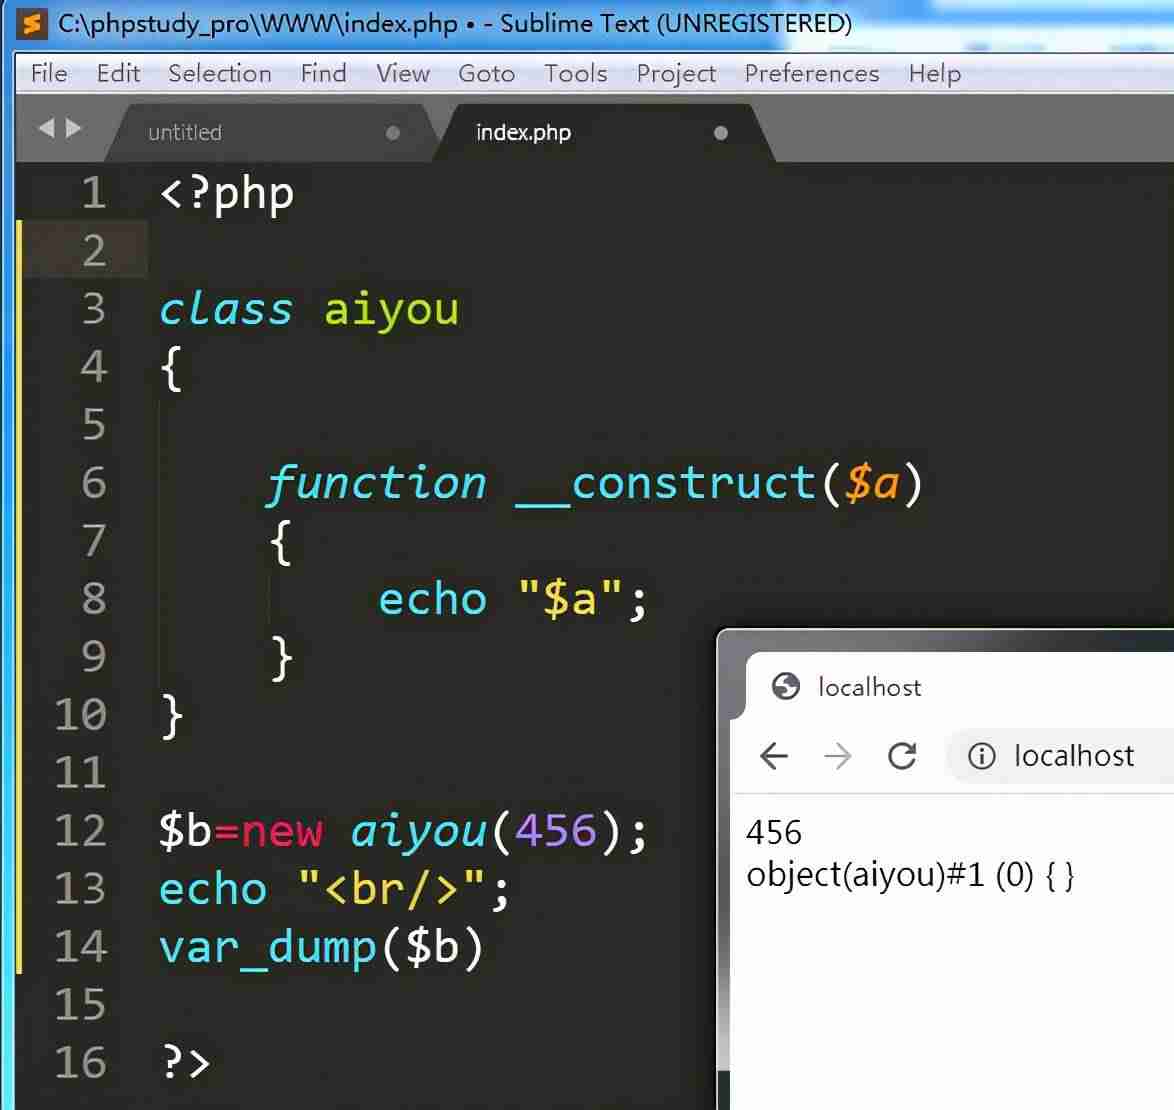Click the "__construct" method name
The width and height of the screenshot is (1174, 1110).
click(666, 483)
